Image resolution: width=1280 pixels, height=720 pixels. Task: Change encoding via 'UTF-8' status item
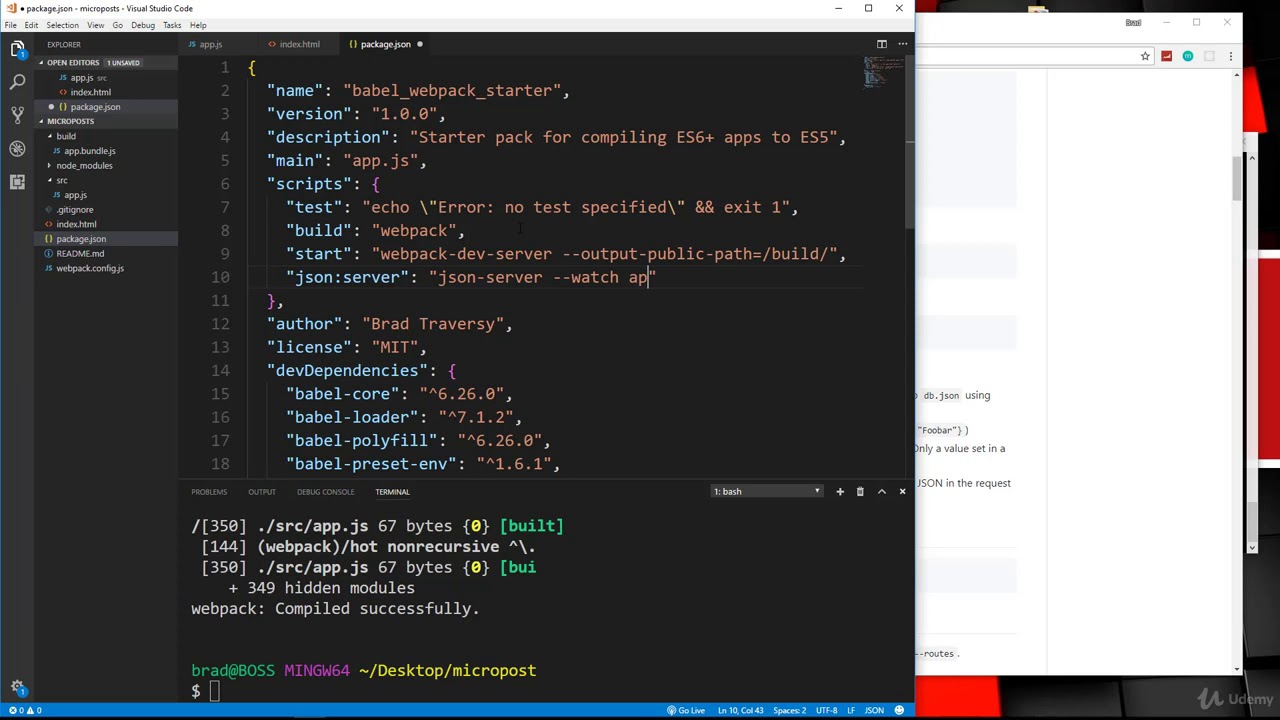pyautogui.click(x=826, y=710)
